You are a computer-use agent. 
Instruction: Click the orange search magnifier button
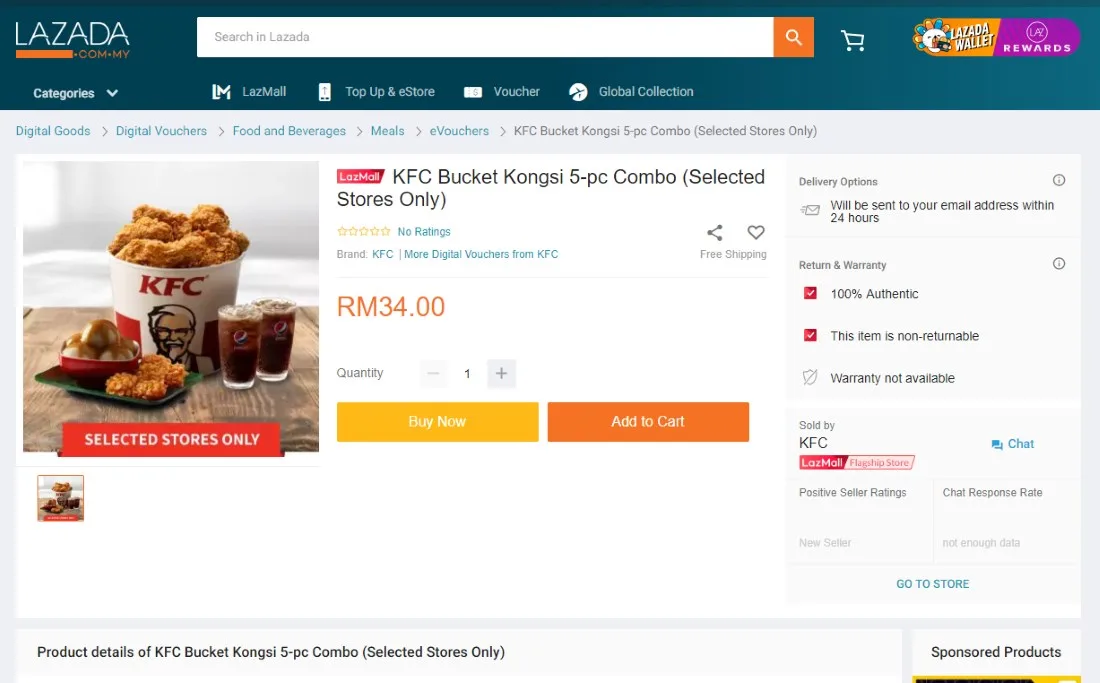(793, 37)
